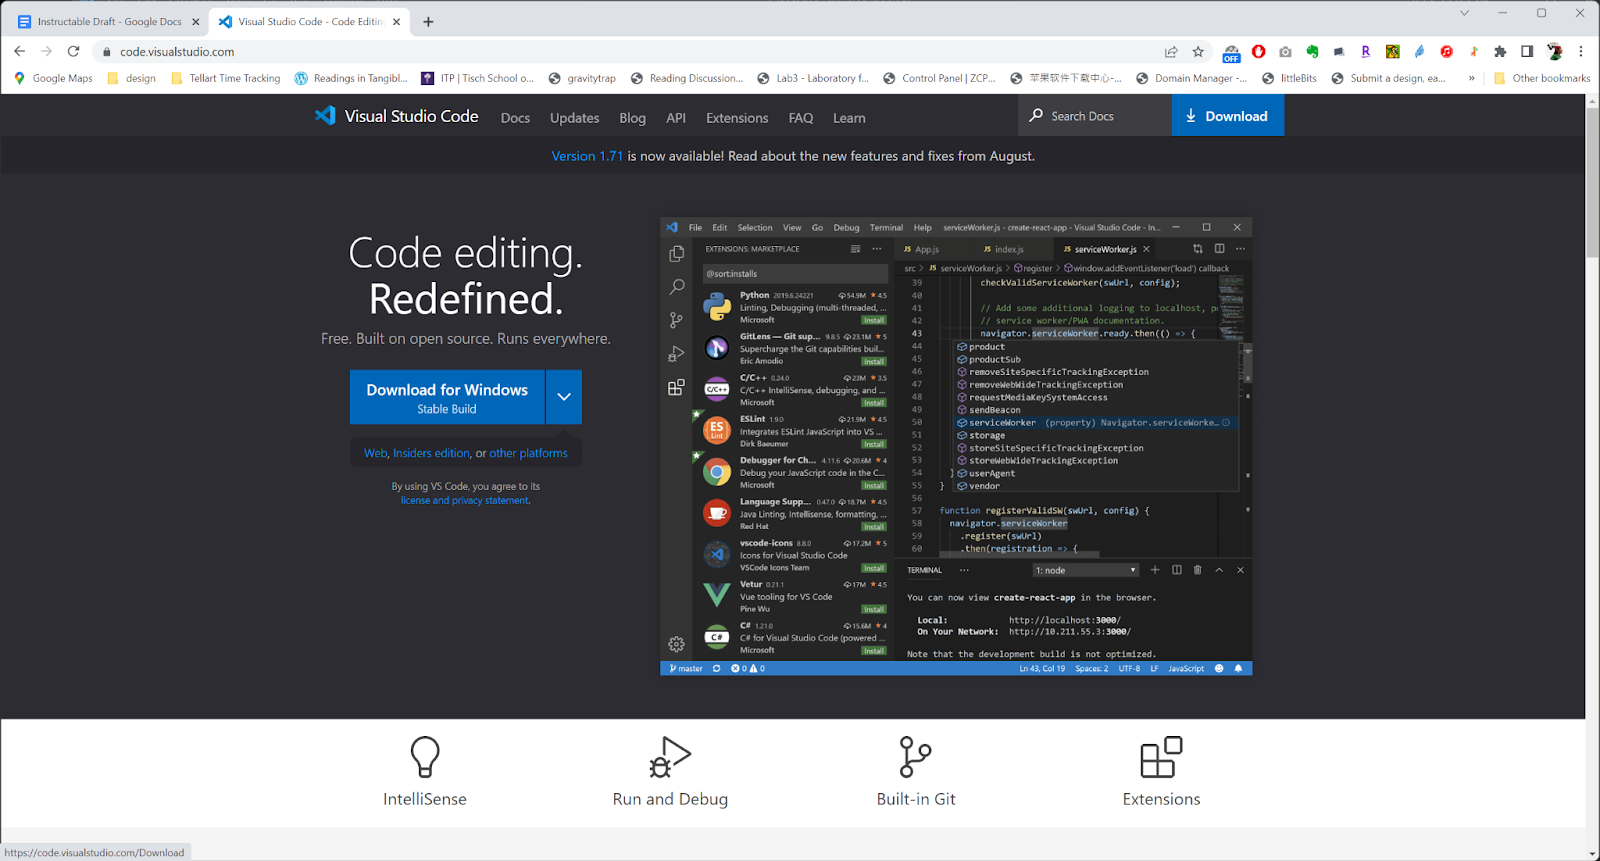Open the FAQ navigation item
The width and height of the screenshot is (1600, 861).
coord(801,118)
